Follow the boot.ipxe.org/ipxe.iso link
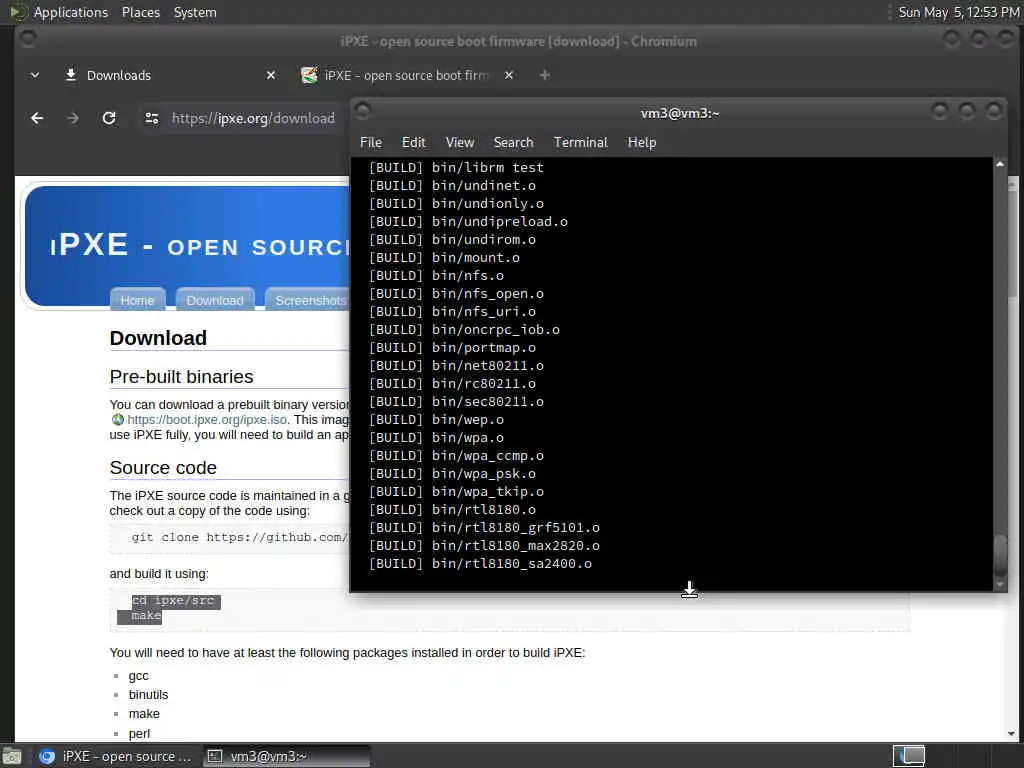This screenshot has width=1024, height=768. (207, 419)
